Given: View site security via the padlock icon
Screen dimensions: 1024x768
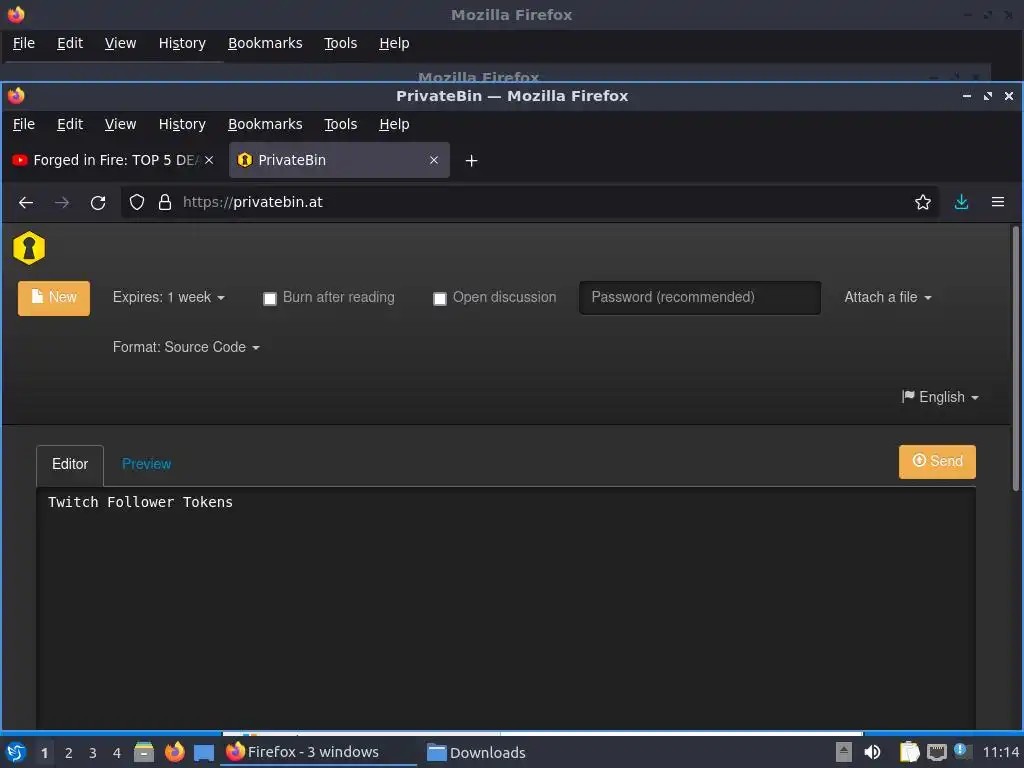Looking at the screenshot, I should (x=165, y=202).
